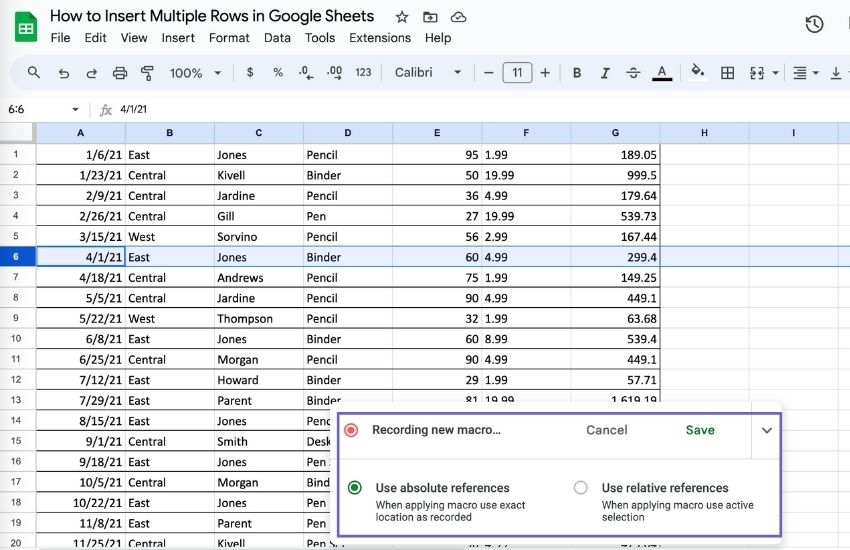
Task: Open more number formats 123
Action: 363,72
